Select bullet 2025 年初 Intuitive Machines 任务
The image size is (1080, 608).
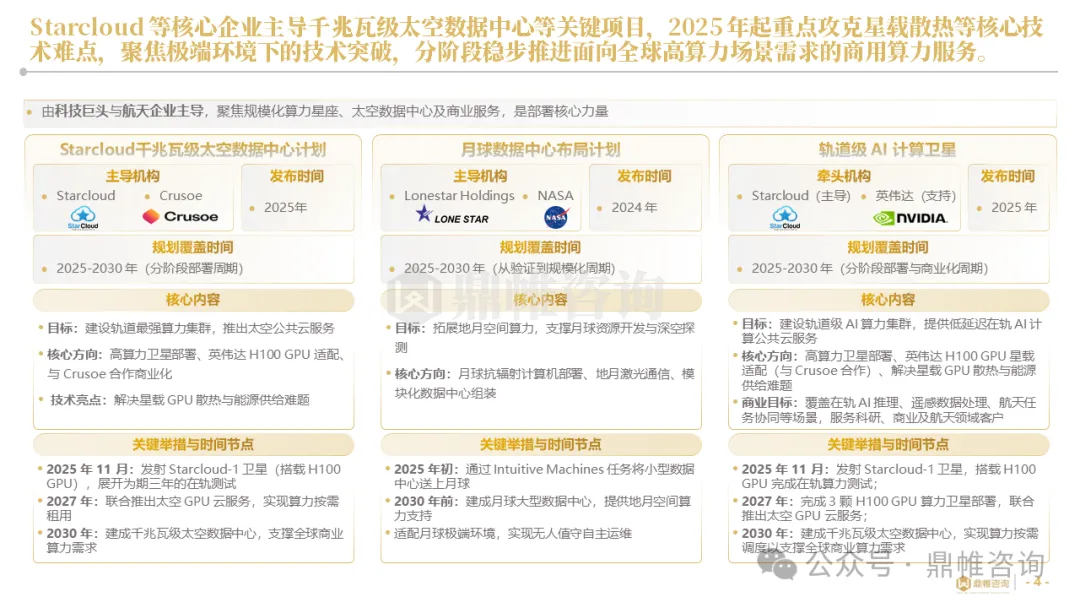[x=544, y=476]
